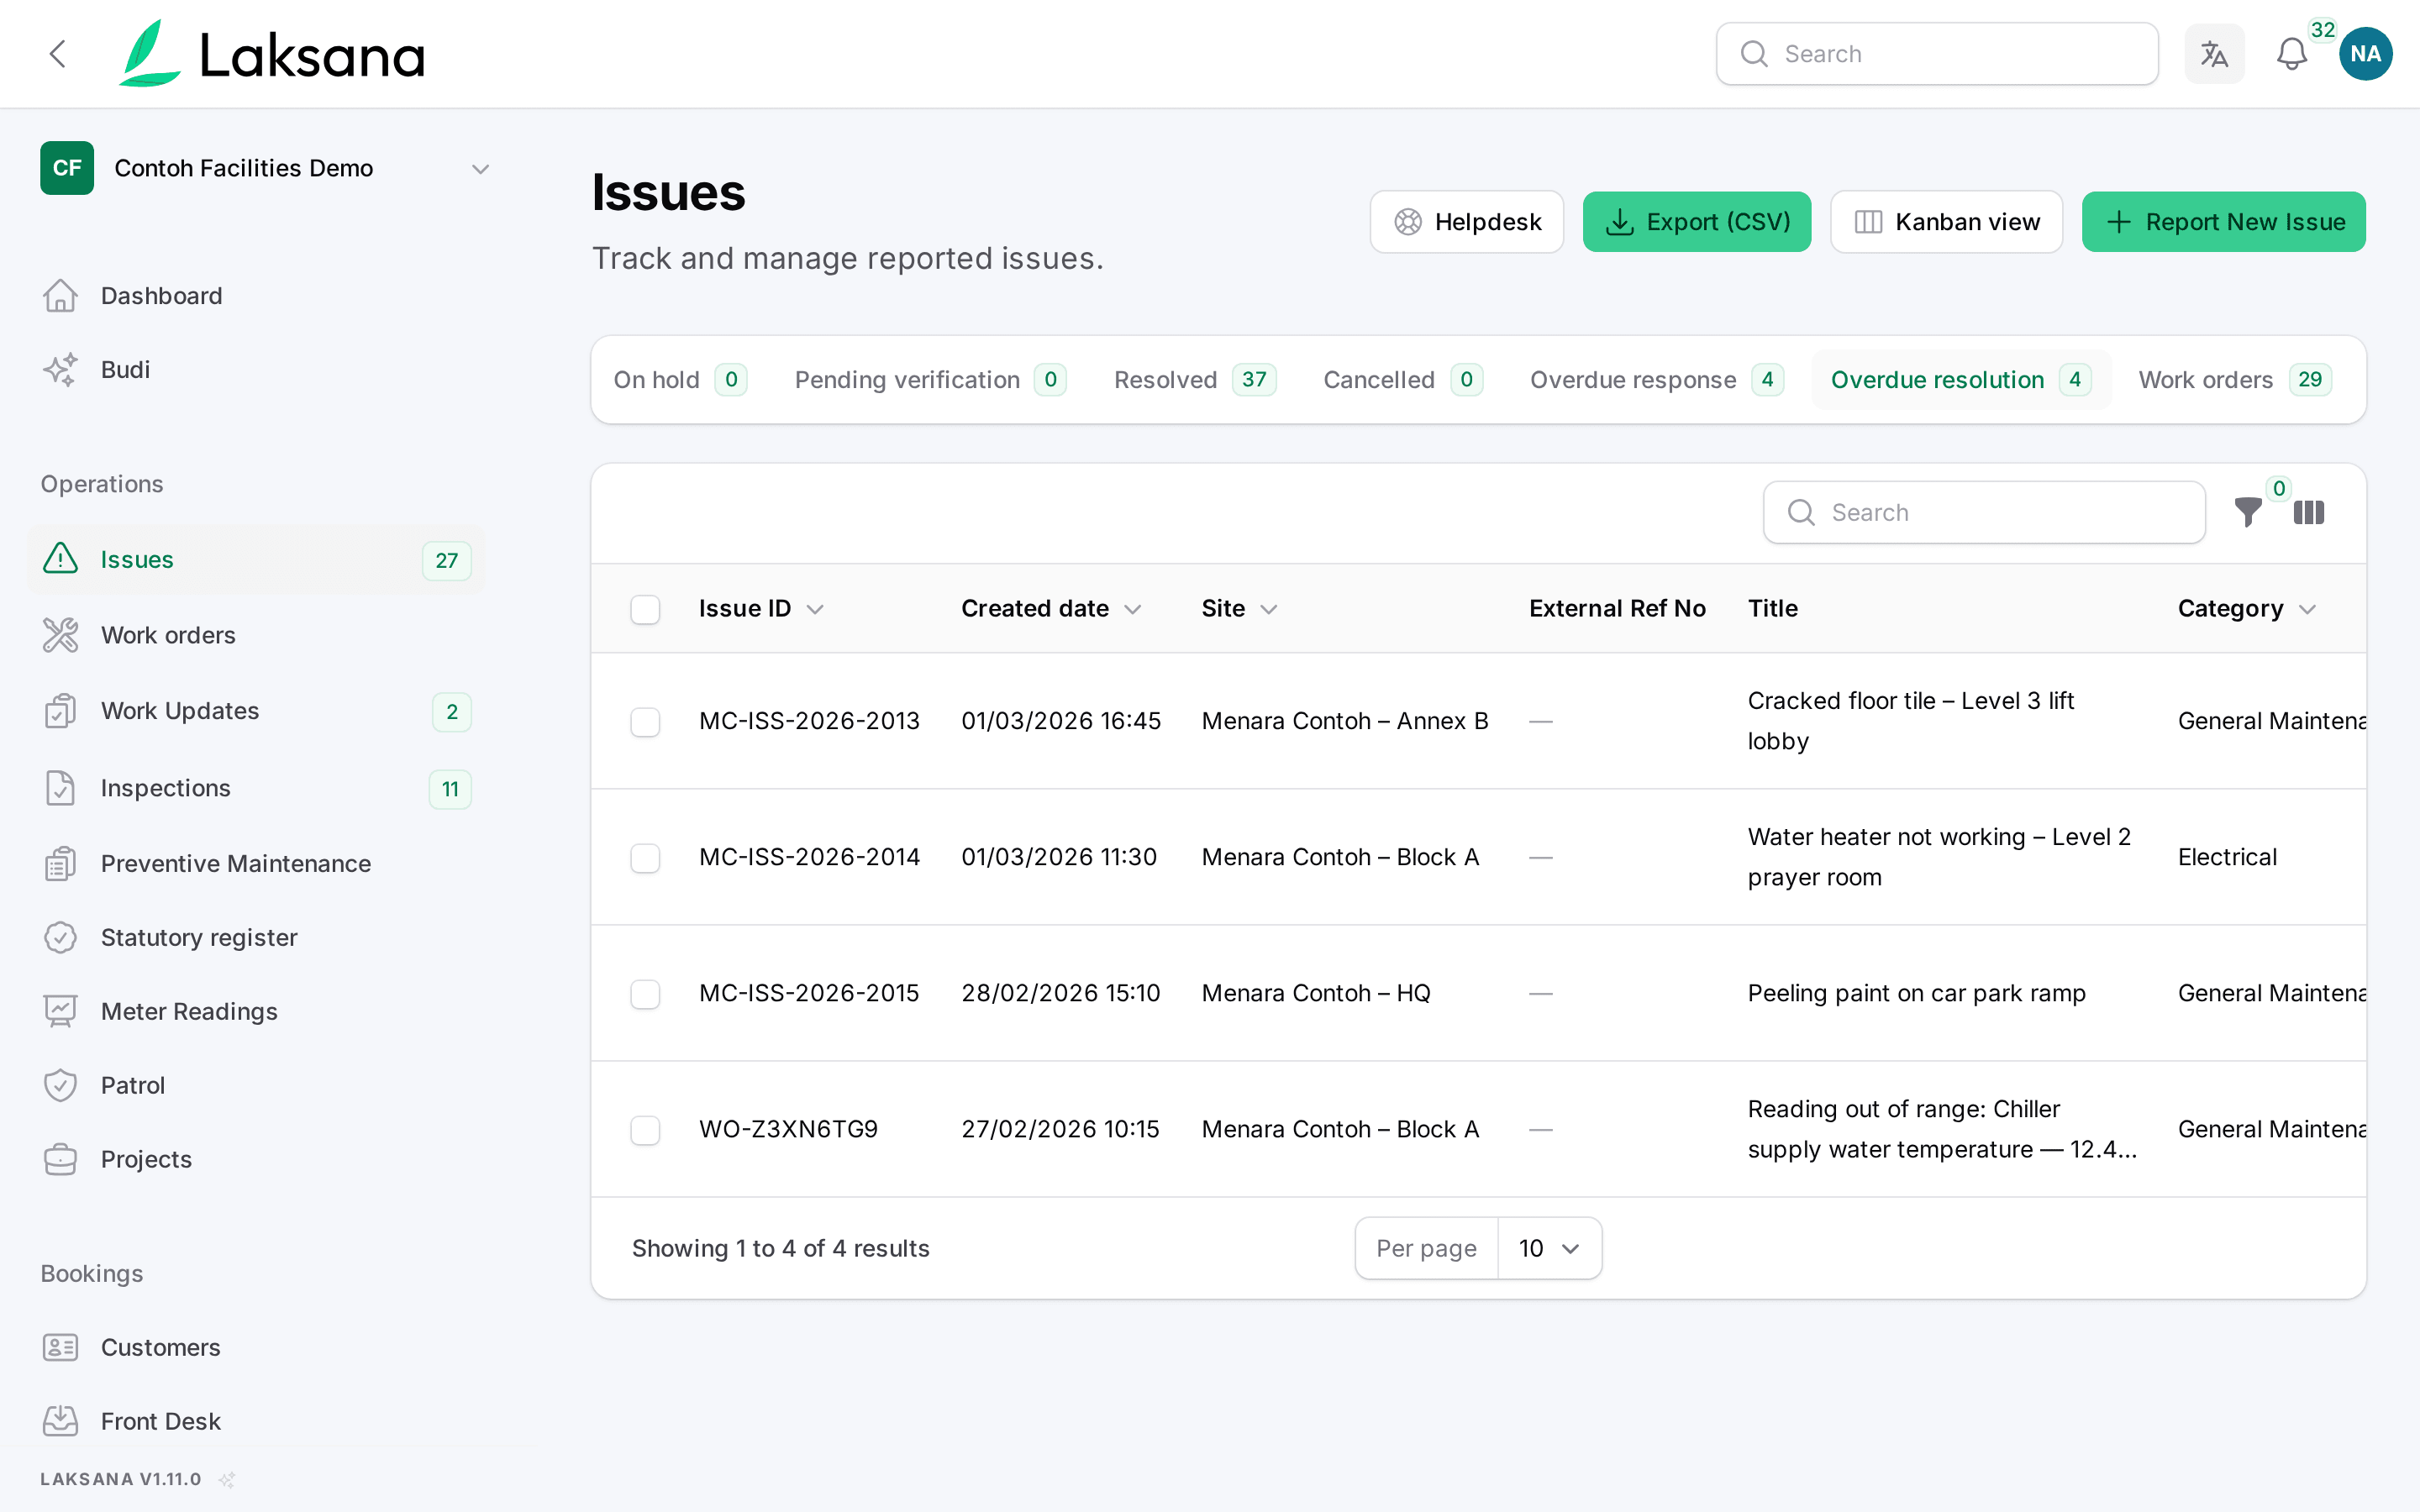
Task: Check the row MC-ISS-2026-2013
Action: (645, 721)
